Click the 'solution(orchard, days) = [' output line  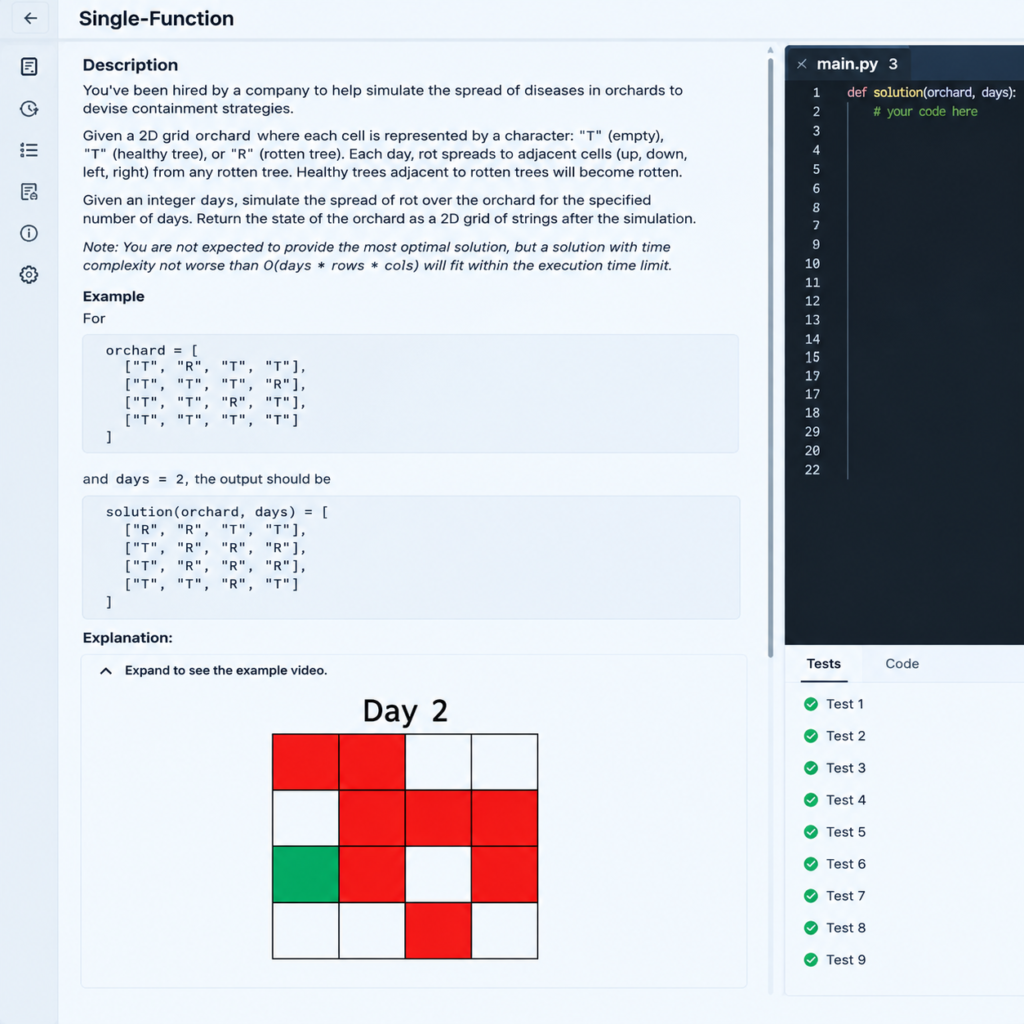217,512
